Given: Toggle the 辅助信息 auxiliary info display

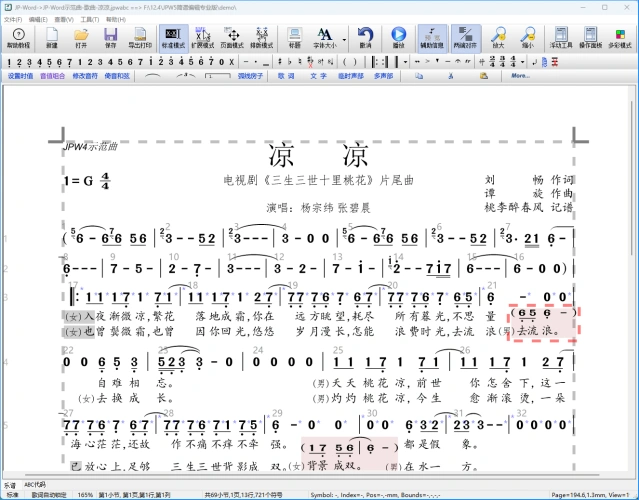Looking at the screenshot, I should pyautogui.click(x=432, y=38).
